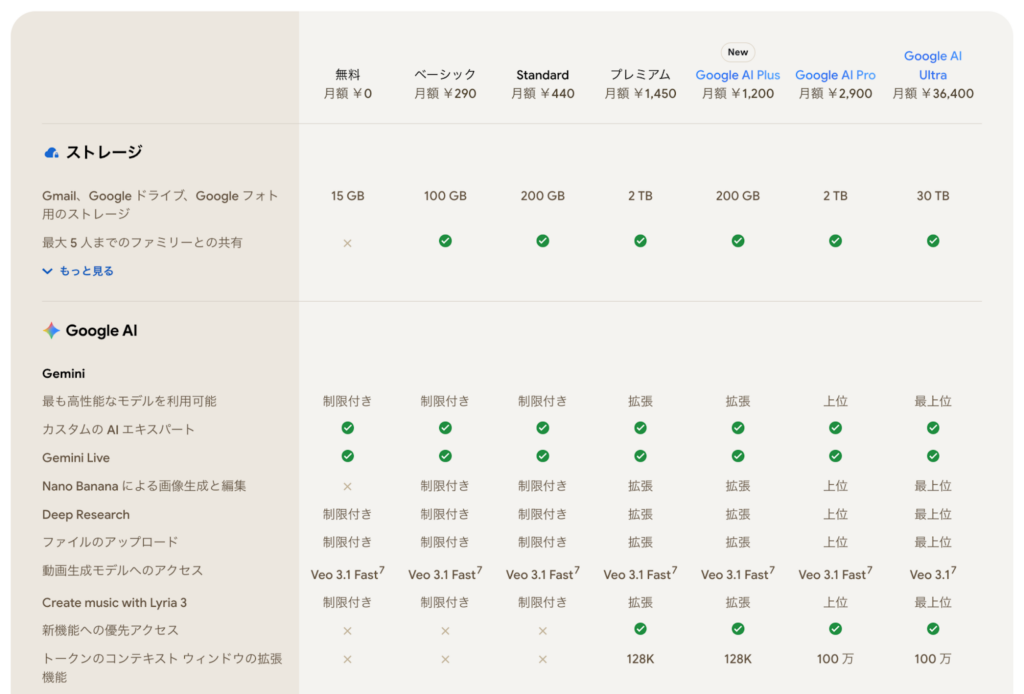Screen dimensions: 1024x694
Task: Click the × for トークン拡張 under Standard
Action: [x=543, y=659]
